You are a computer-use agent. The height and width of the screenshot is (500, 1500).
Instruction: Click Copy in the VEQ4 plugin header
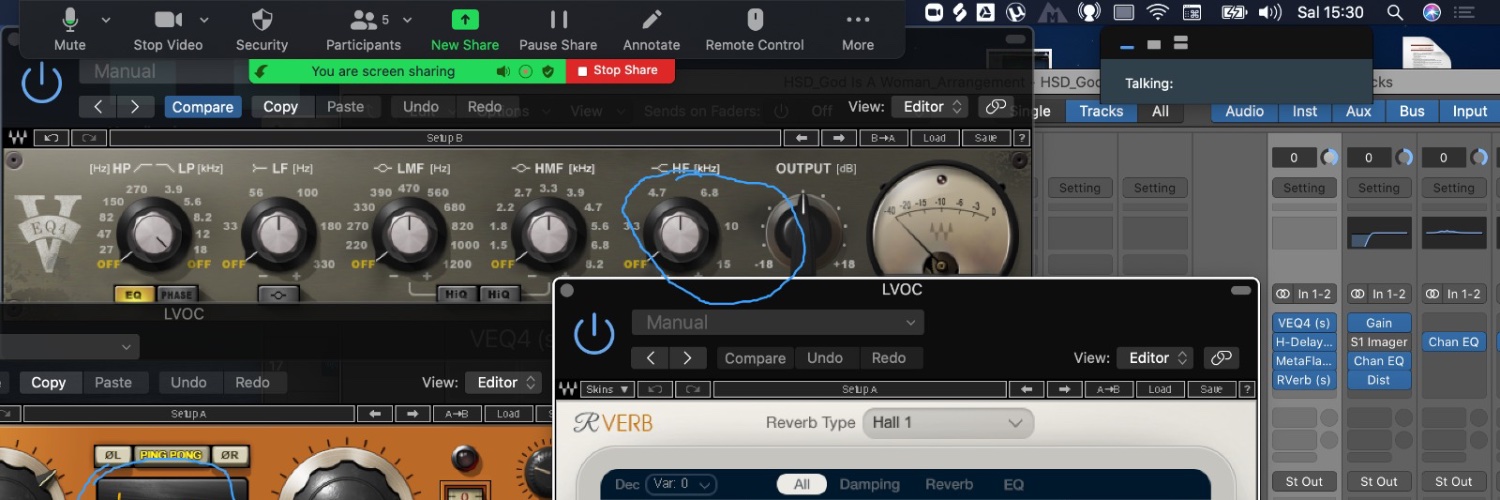click(281, 107)
